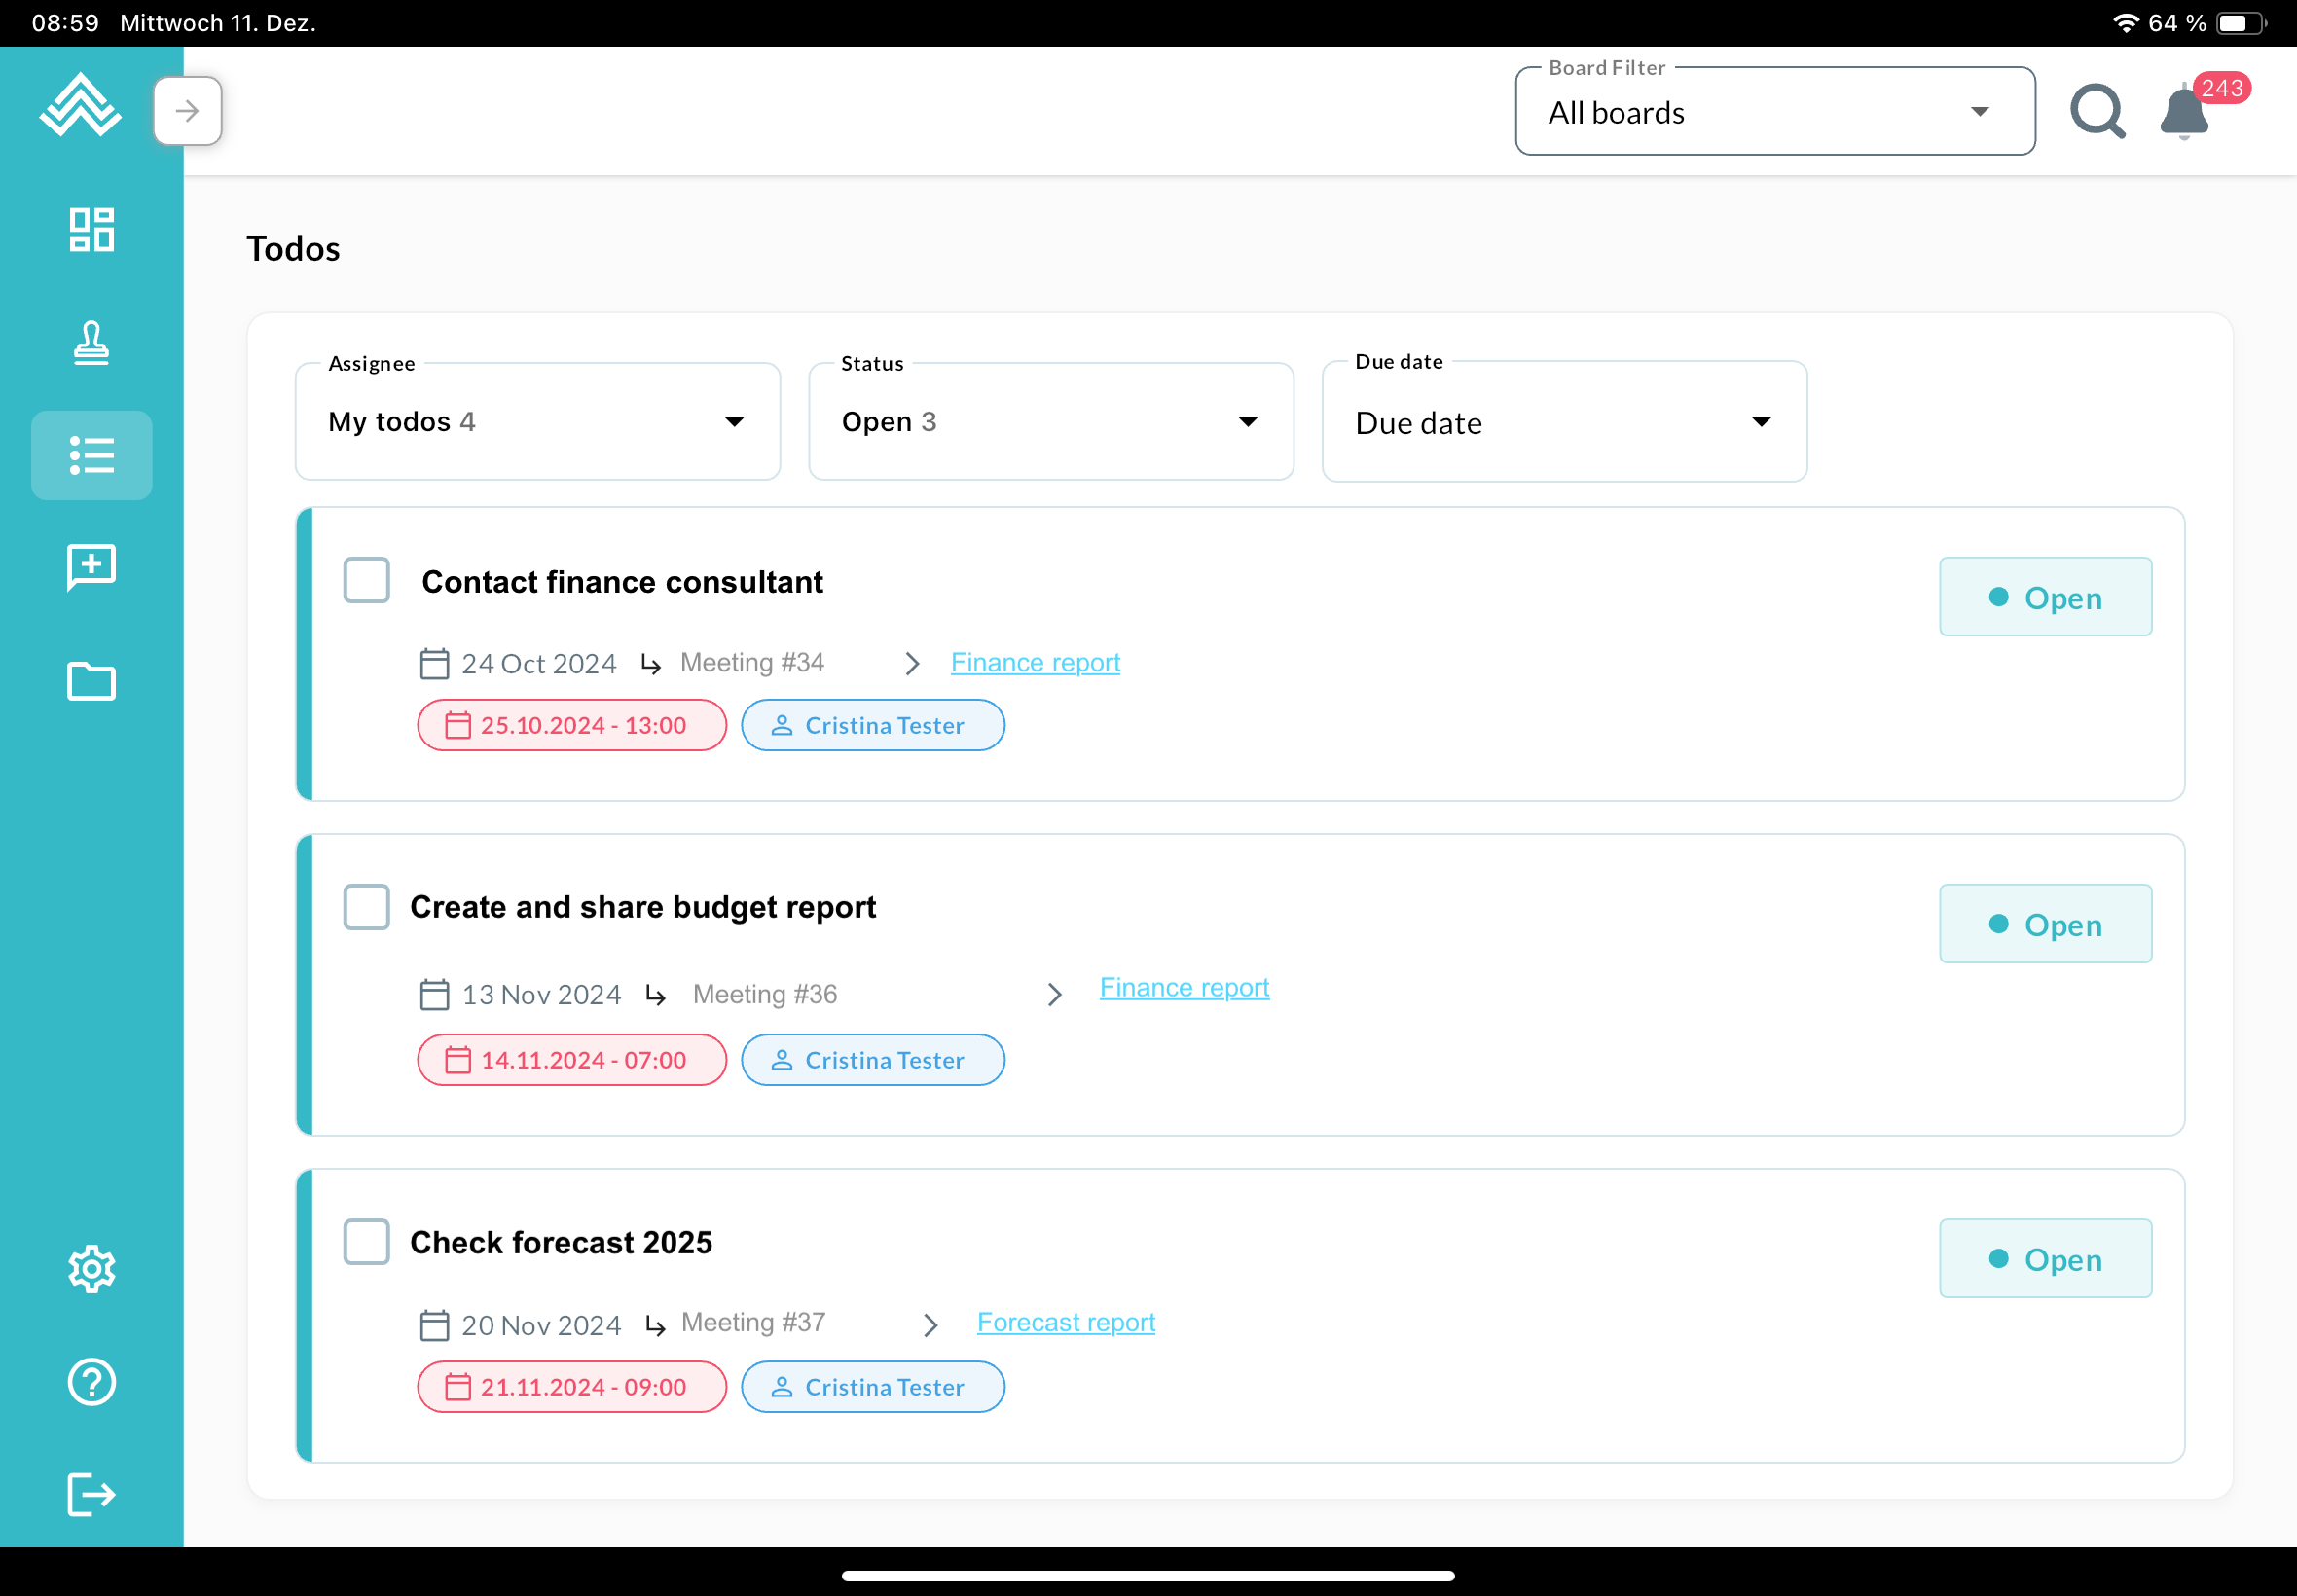Click the help question mark icon
The height and width of the screenshot is (1596, 2297).
(91, 1382)
